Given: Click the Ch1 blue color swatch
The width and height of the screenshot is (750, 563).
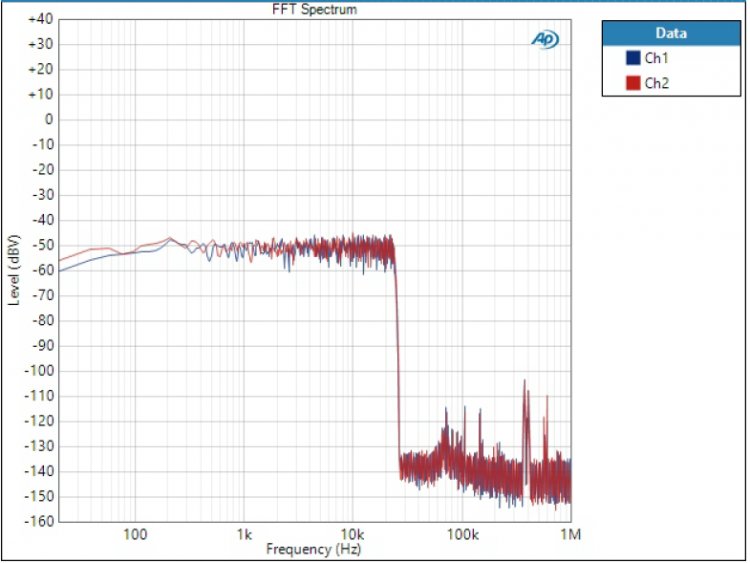Looking at the screenshot, I should [633, 58].
